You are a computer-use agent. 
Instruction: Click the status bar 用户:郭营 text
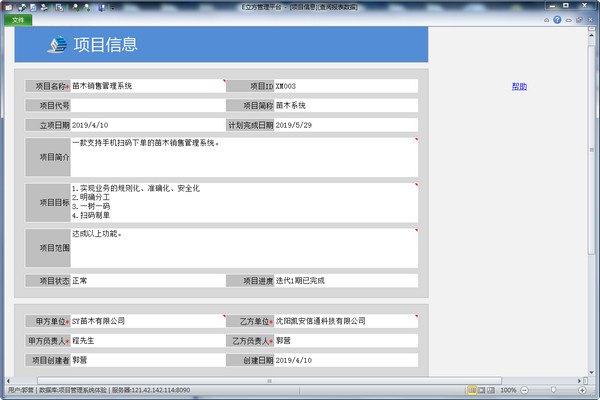[21, 390]
